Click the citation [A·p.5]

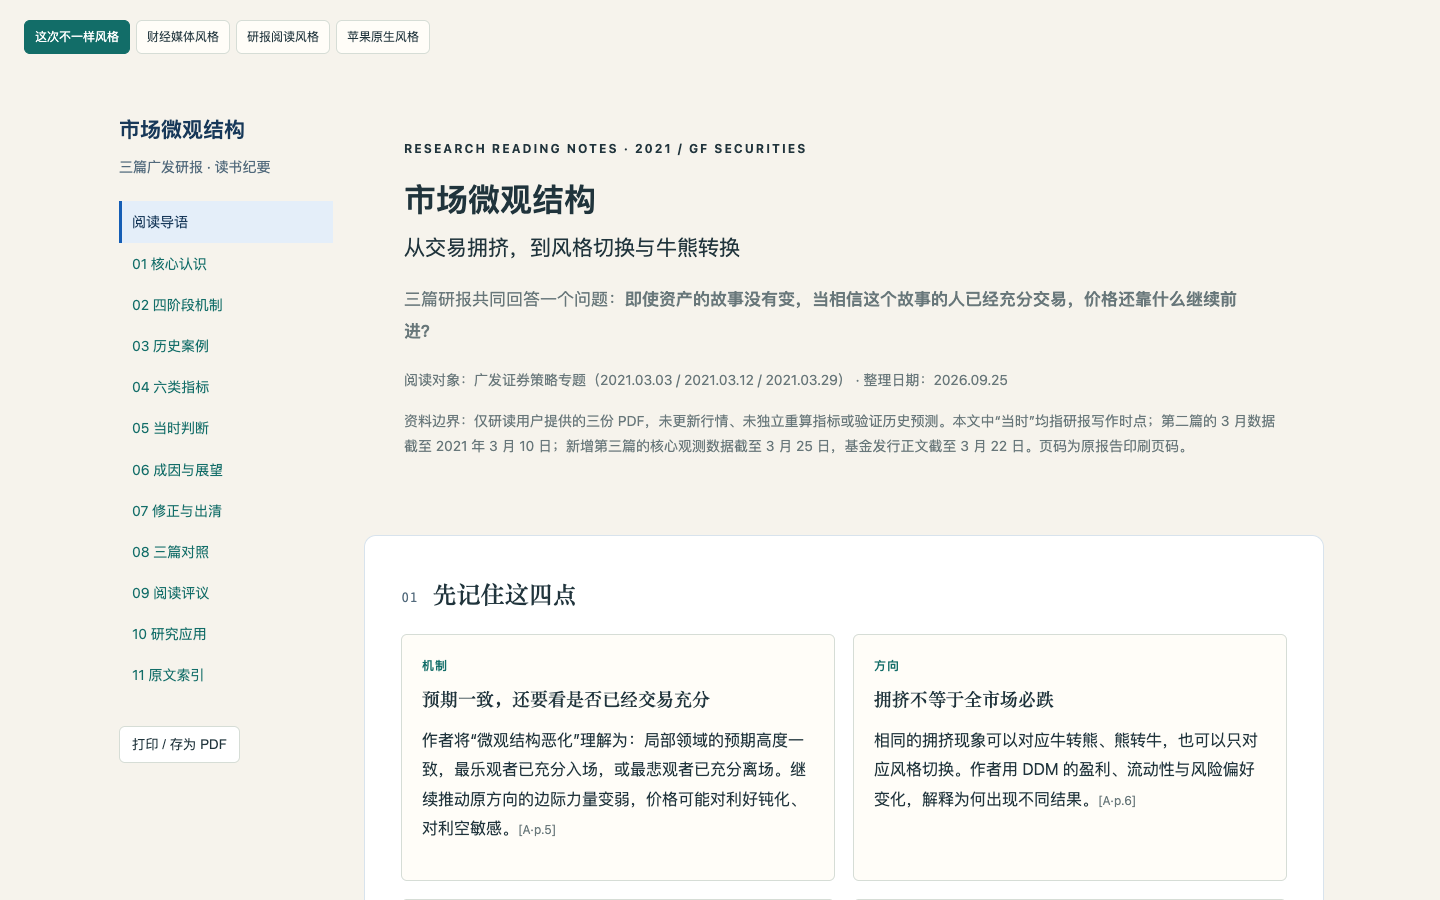(x=537, y=830)
